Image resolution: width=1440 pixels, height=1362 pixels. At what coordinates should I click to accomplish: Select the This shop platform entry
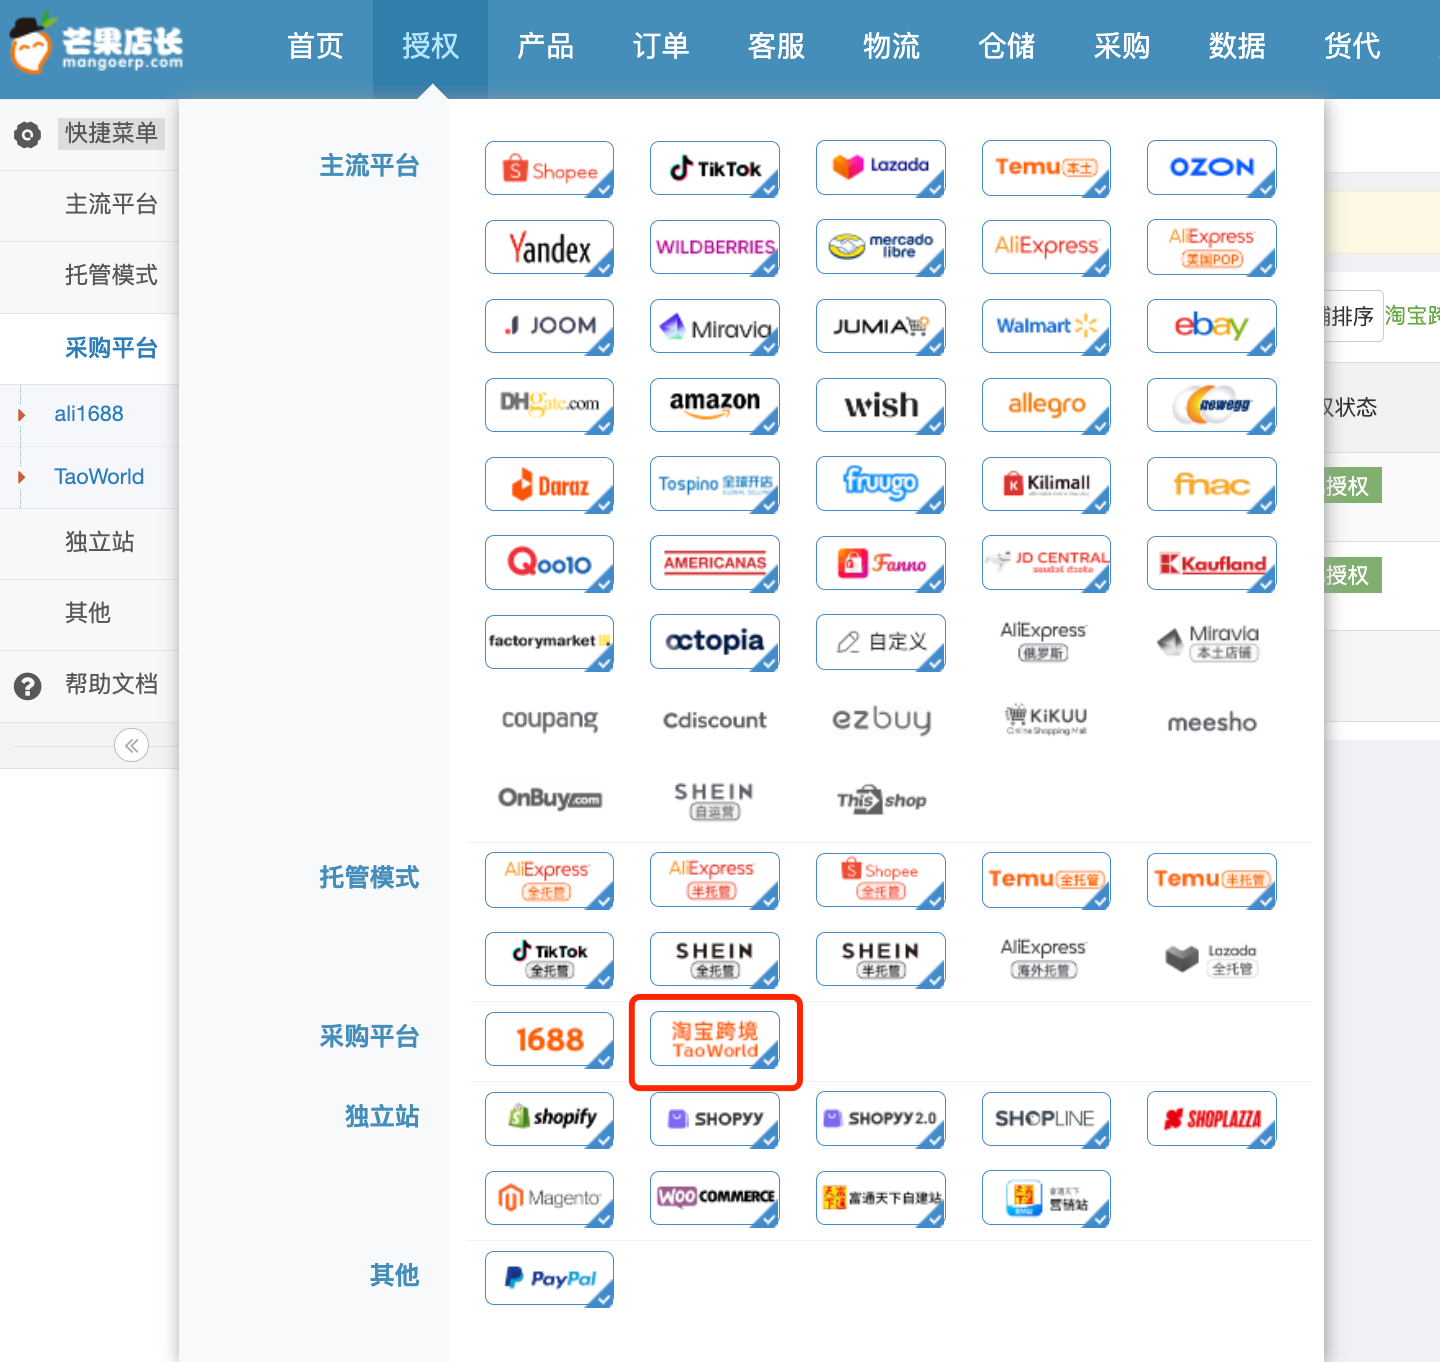(x=881, y=799)
